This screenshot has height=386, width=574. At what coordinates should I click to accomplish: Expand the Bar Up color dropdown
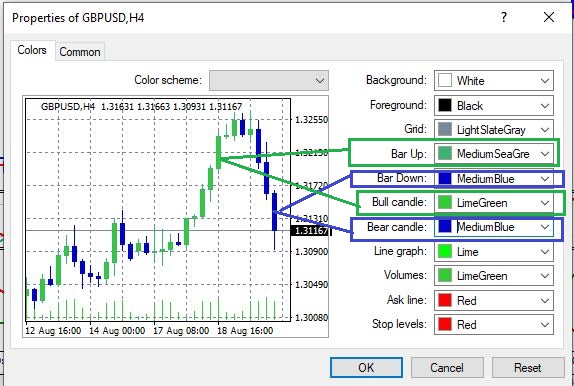[494, 154]
